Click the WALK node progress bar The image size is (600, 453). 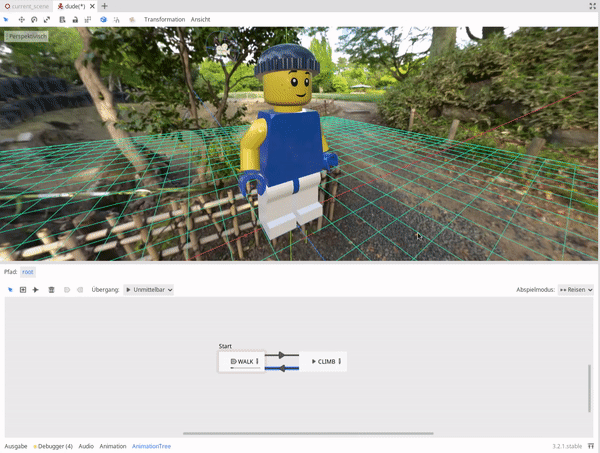245,368
